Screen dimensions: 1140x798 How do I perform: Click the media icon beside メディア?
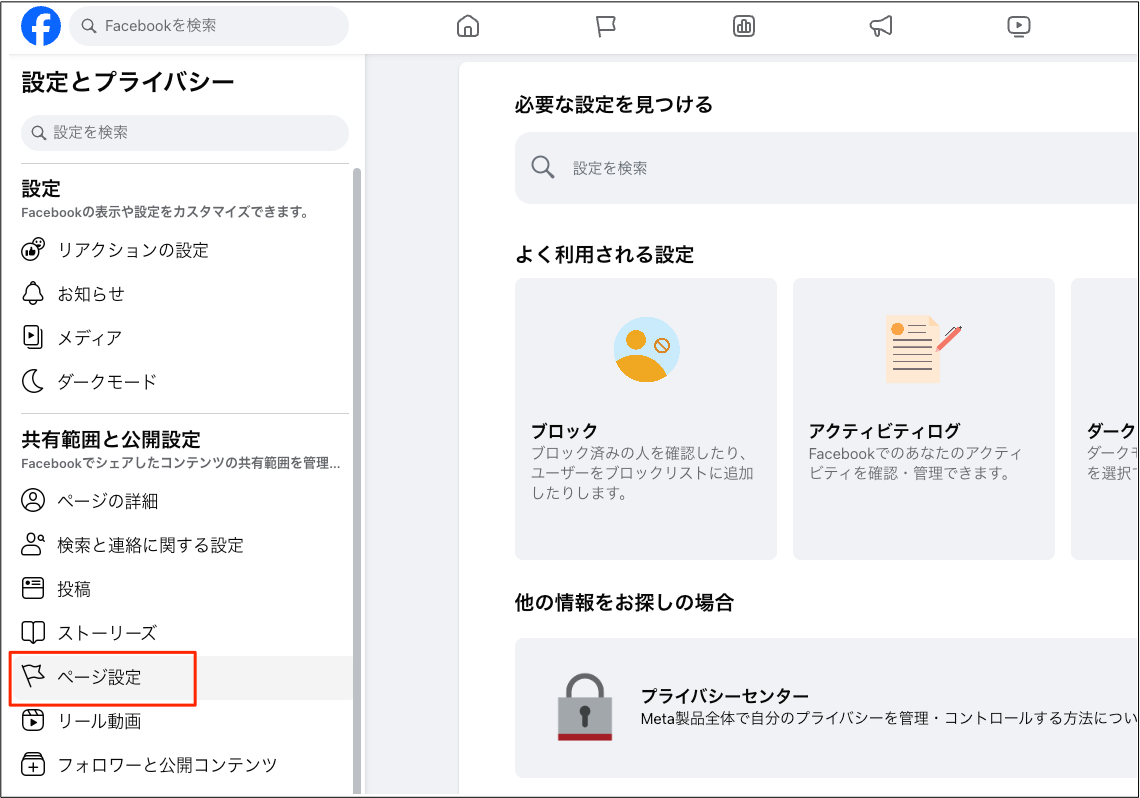pos(33,337)
